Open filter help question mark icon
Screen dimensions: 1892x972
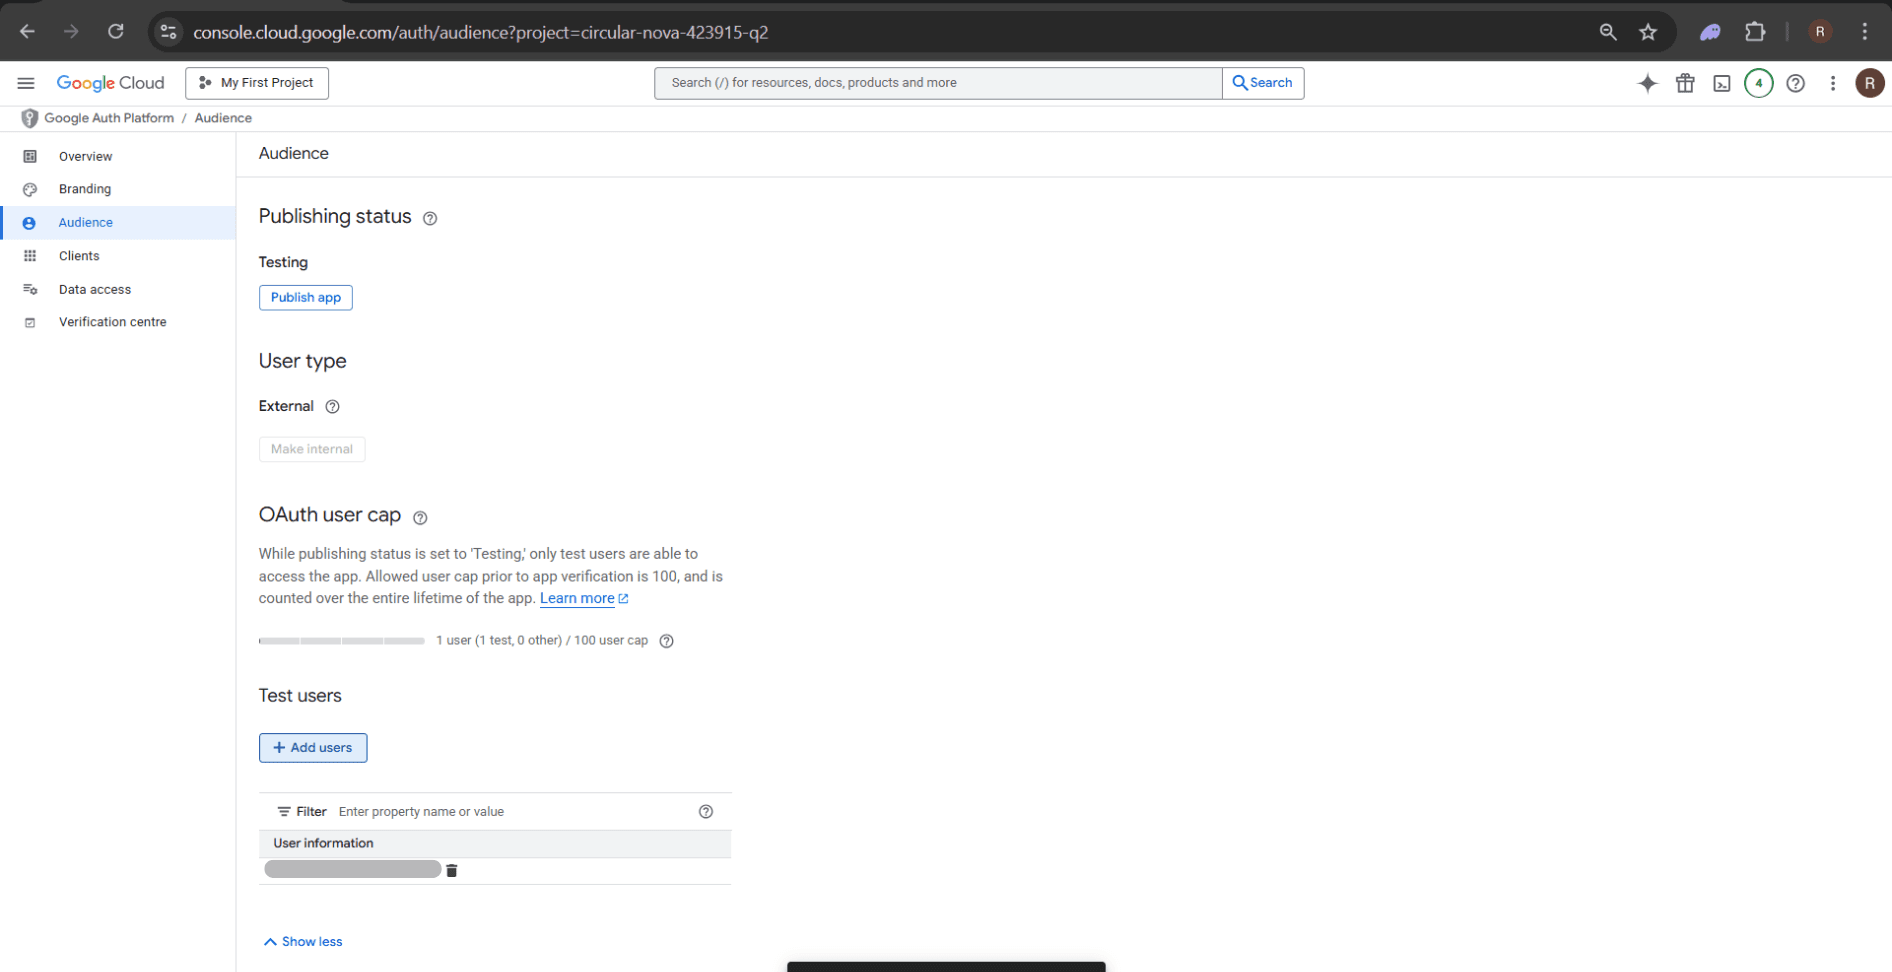click(x=706, y=812)
